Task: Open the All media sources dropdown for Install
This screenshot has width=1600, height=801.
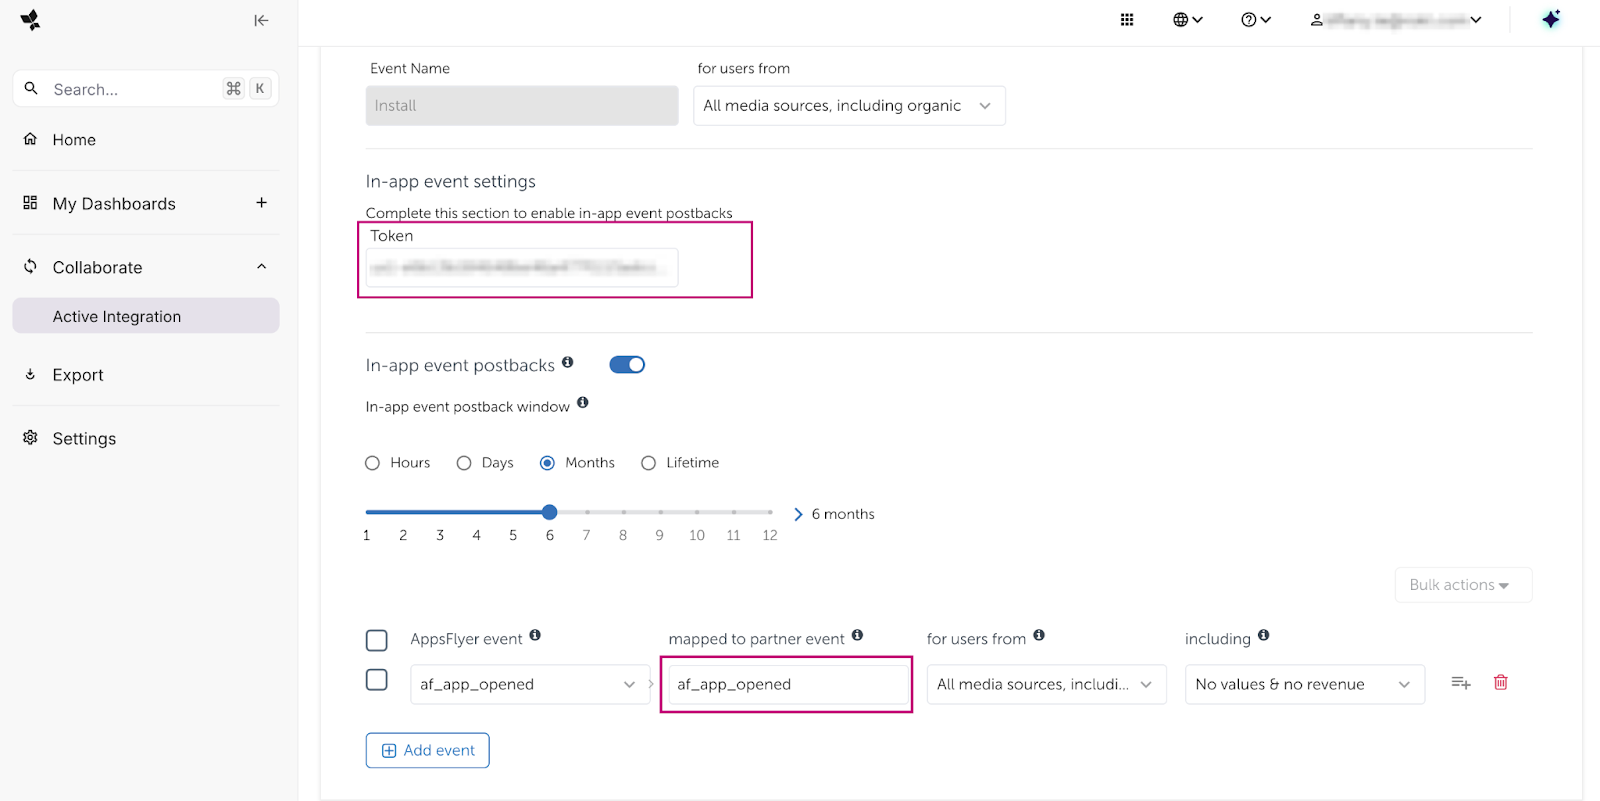Action: pyautogui.click(x=849, y=106)
